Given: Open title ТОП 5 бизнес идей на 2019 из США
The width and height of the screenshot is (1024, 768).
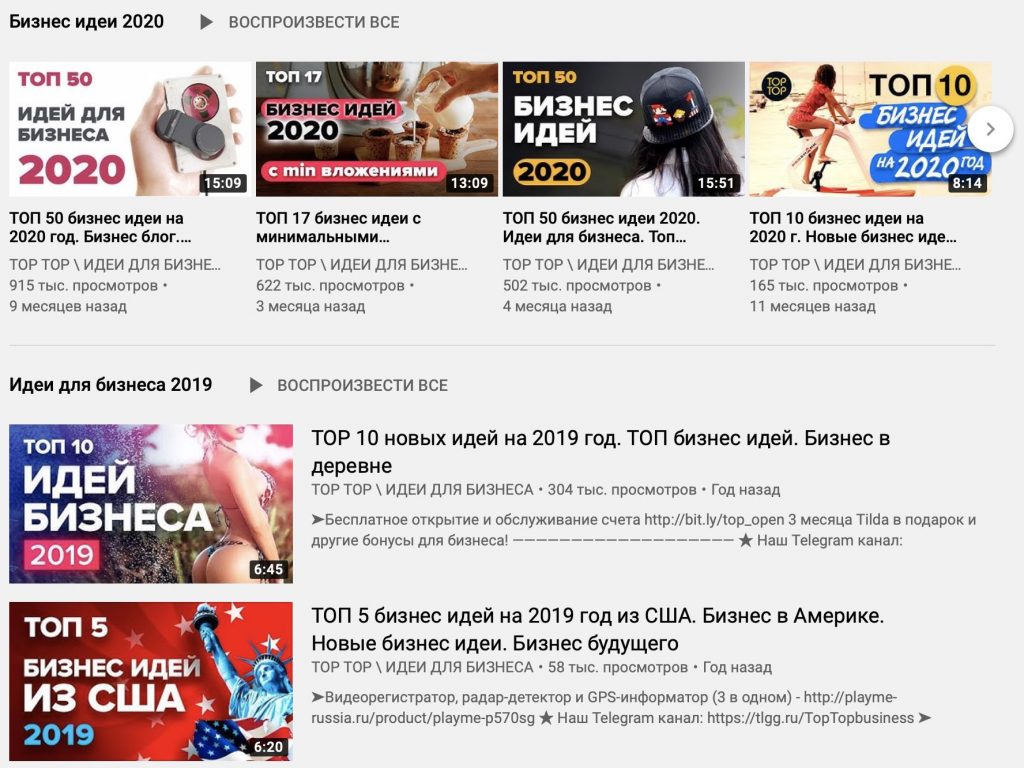Looking at the screenshot, I should pyautogui.click(x=597, y=629).
